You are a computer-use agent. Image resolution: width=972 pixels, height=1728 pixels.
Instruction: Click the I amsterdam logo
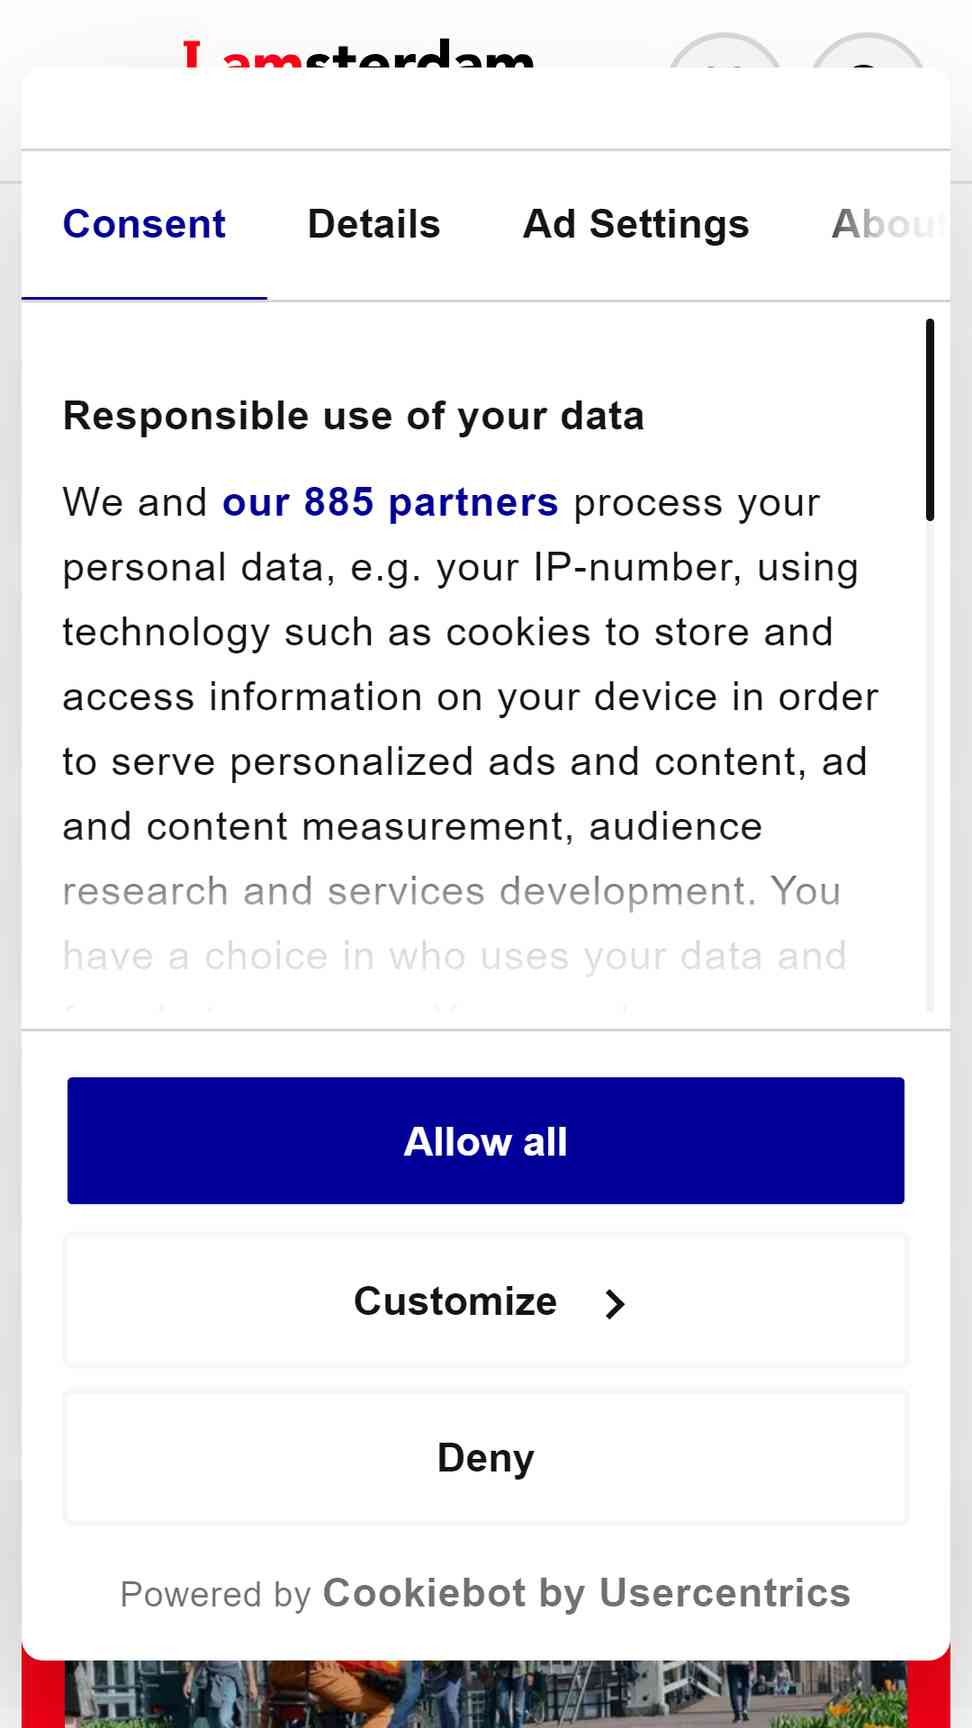pyautogui.click(x=359, y=54)
